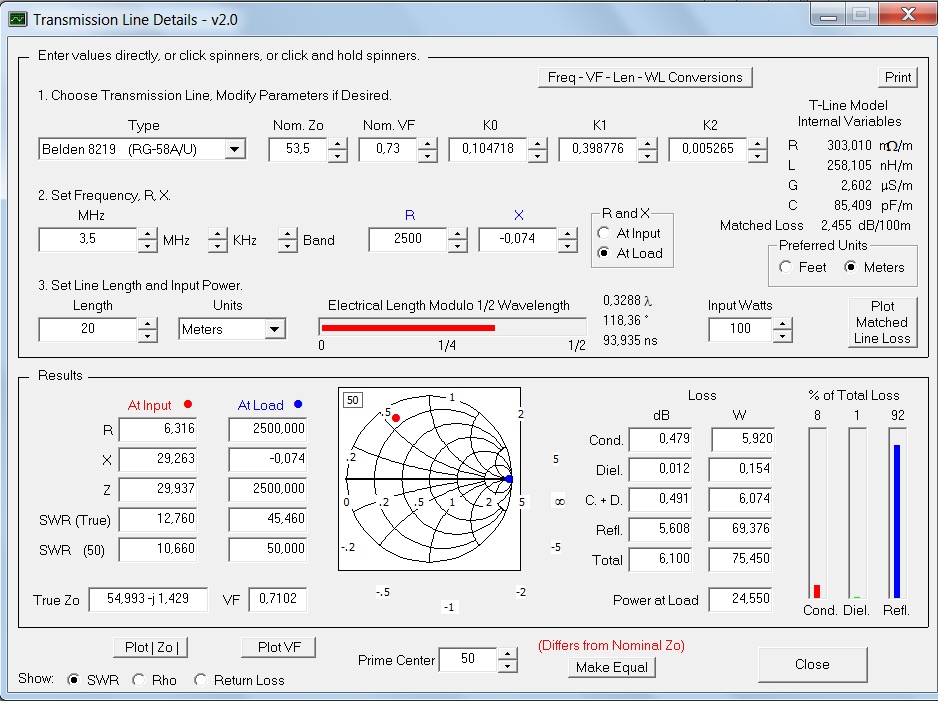Decrease X with its down spinner arrow
The height and width of the screenshot is (701, 938).
[567, 245]
